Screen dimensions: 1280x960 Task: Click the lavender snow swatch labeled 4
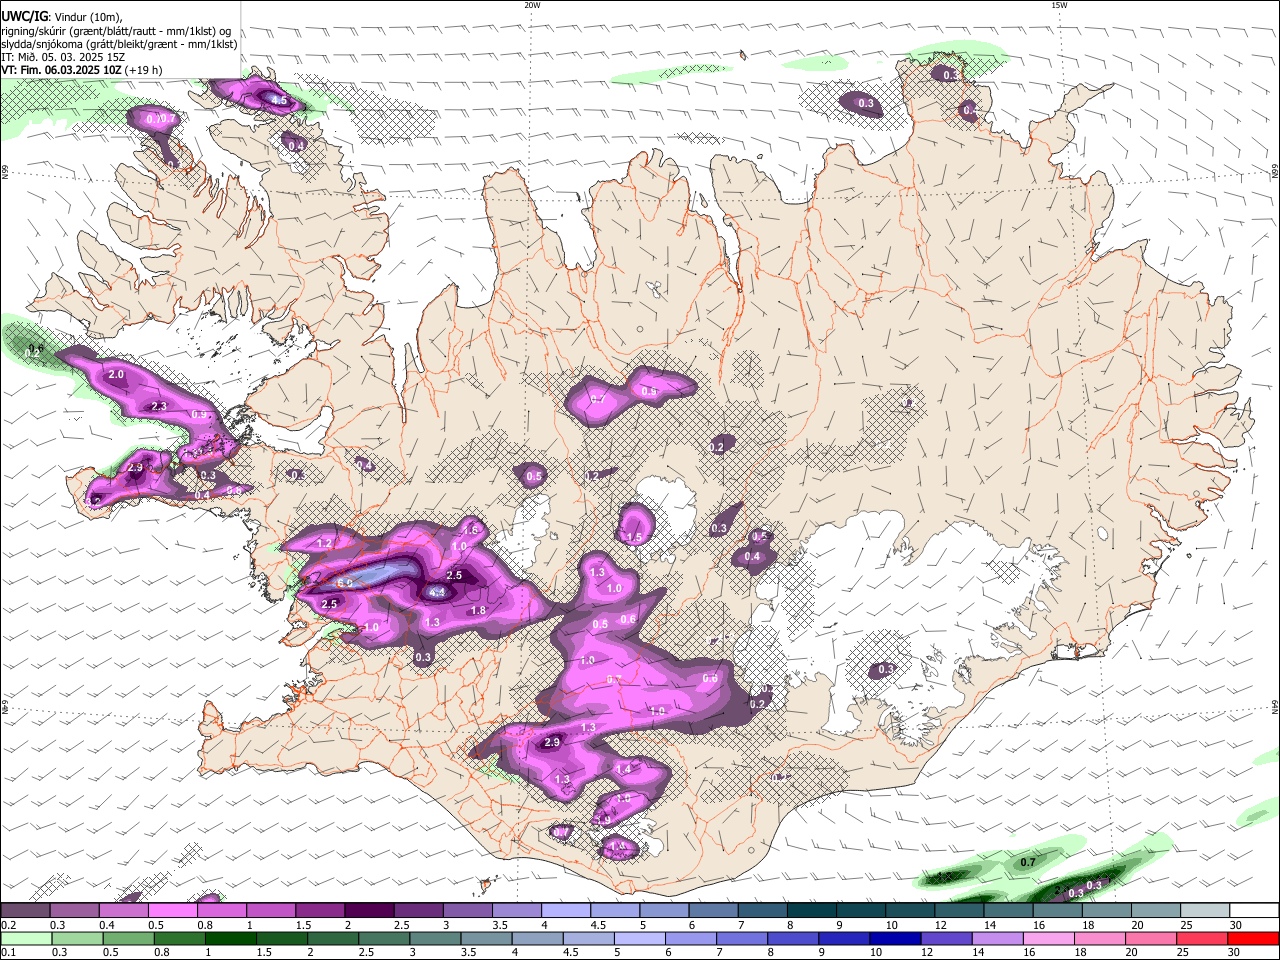point(564,911)
